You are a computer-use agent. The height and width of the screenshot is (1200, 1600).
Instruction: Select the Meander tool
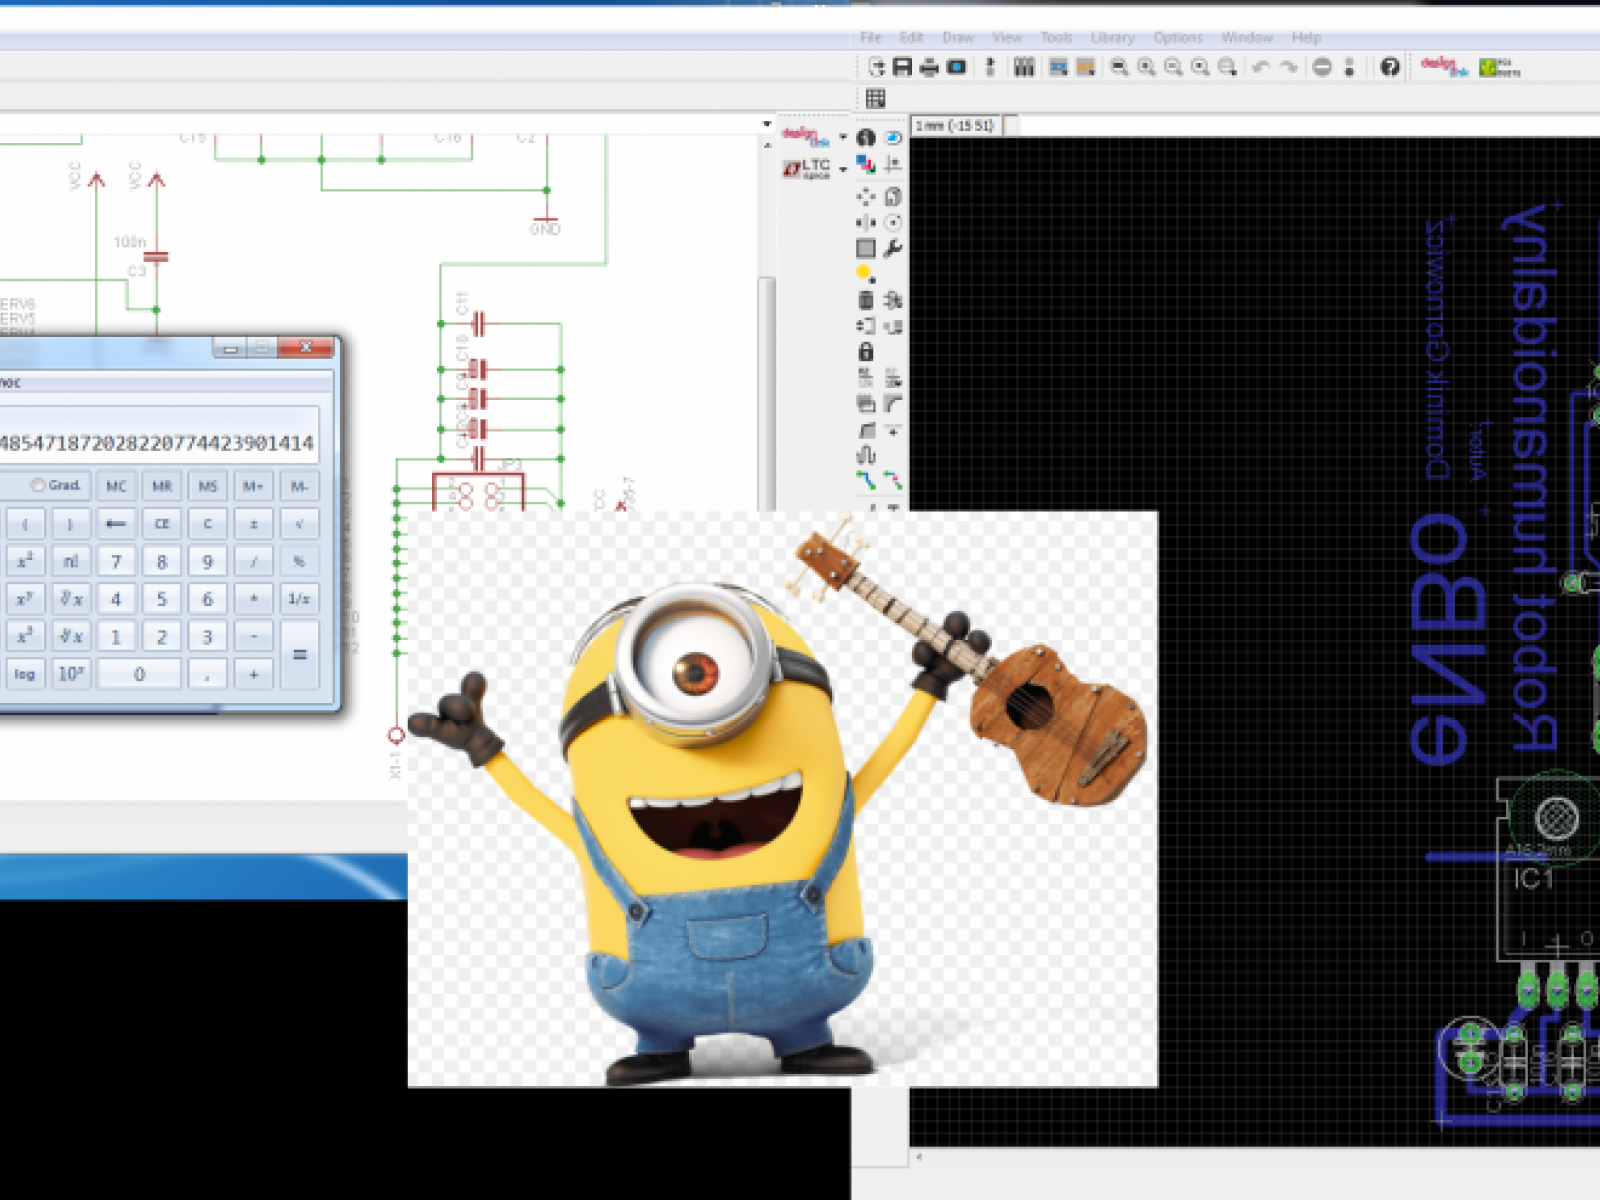pos(866,456)
